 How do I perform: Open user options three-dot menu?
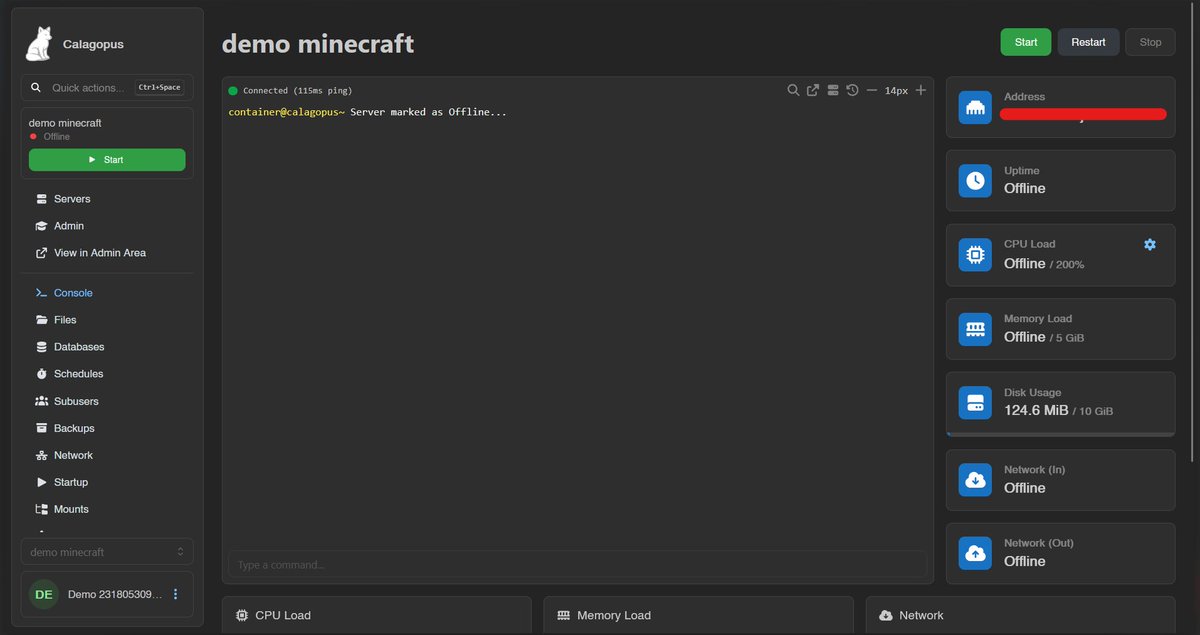[176, 594]
